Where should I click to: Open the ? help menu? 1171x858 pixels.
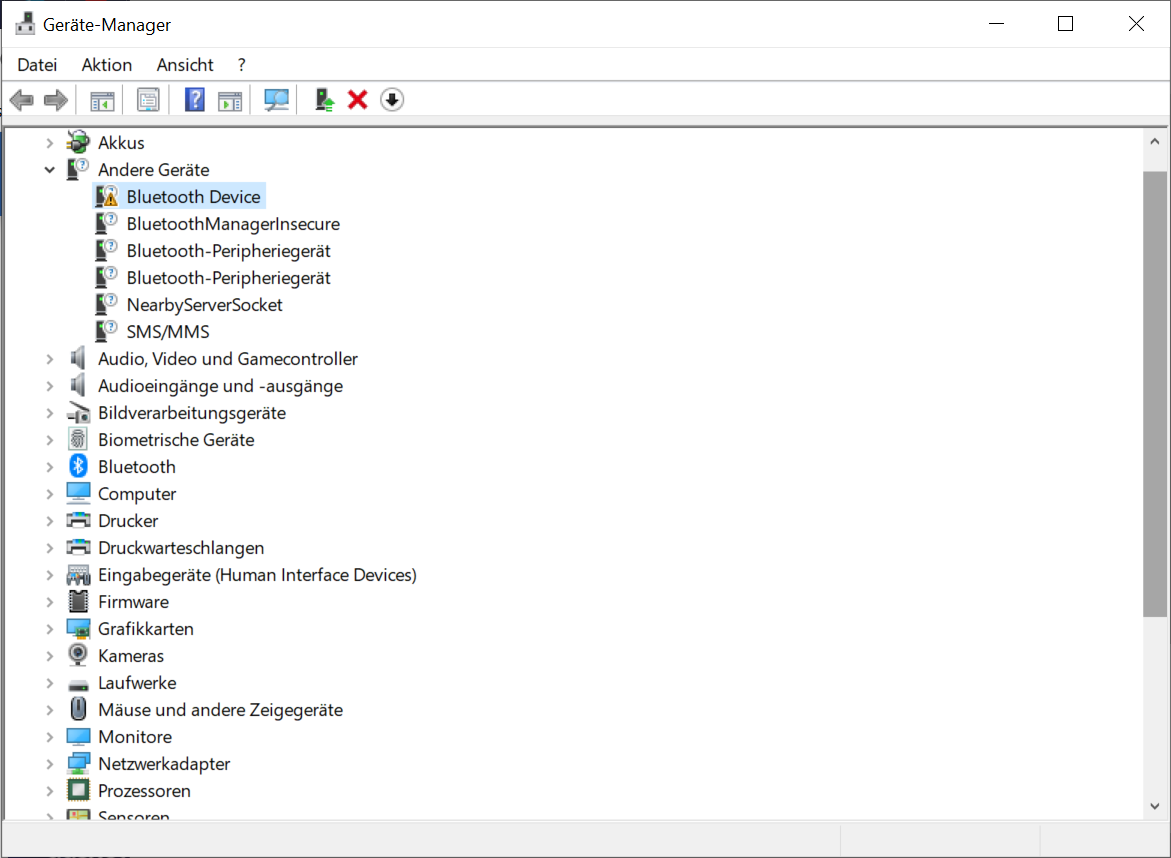[241, 65]
